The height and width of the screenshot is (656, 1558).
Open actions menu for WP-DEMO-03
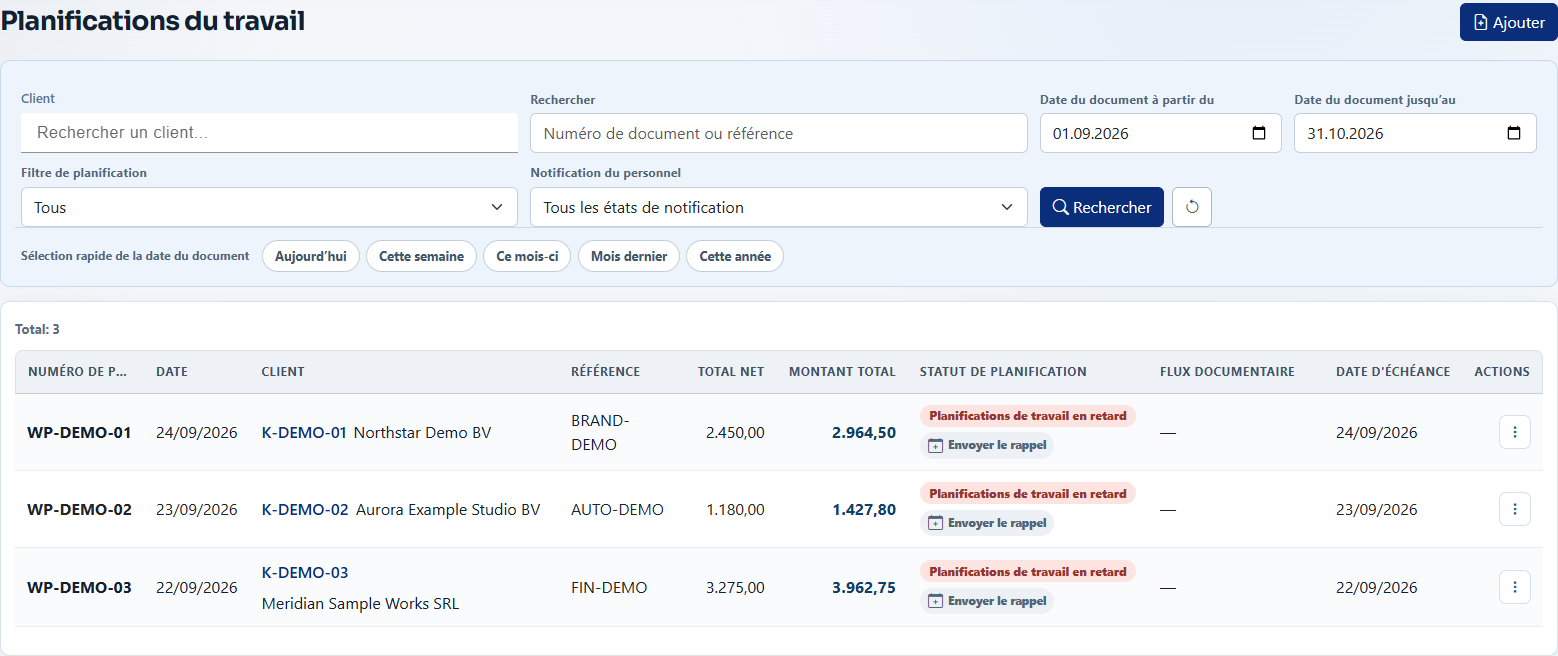click(x=1515, y=587)
